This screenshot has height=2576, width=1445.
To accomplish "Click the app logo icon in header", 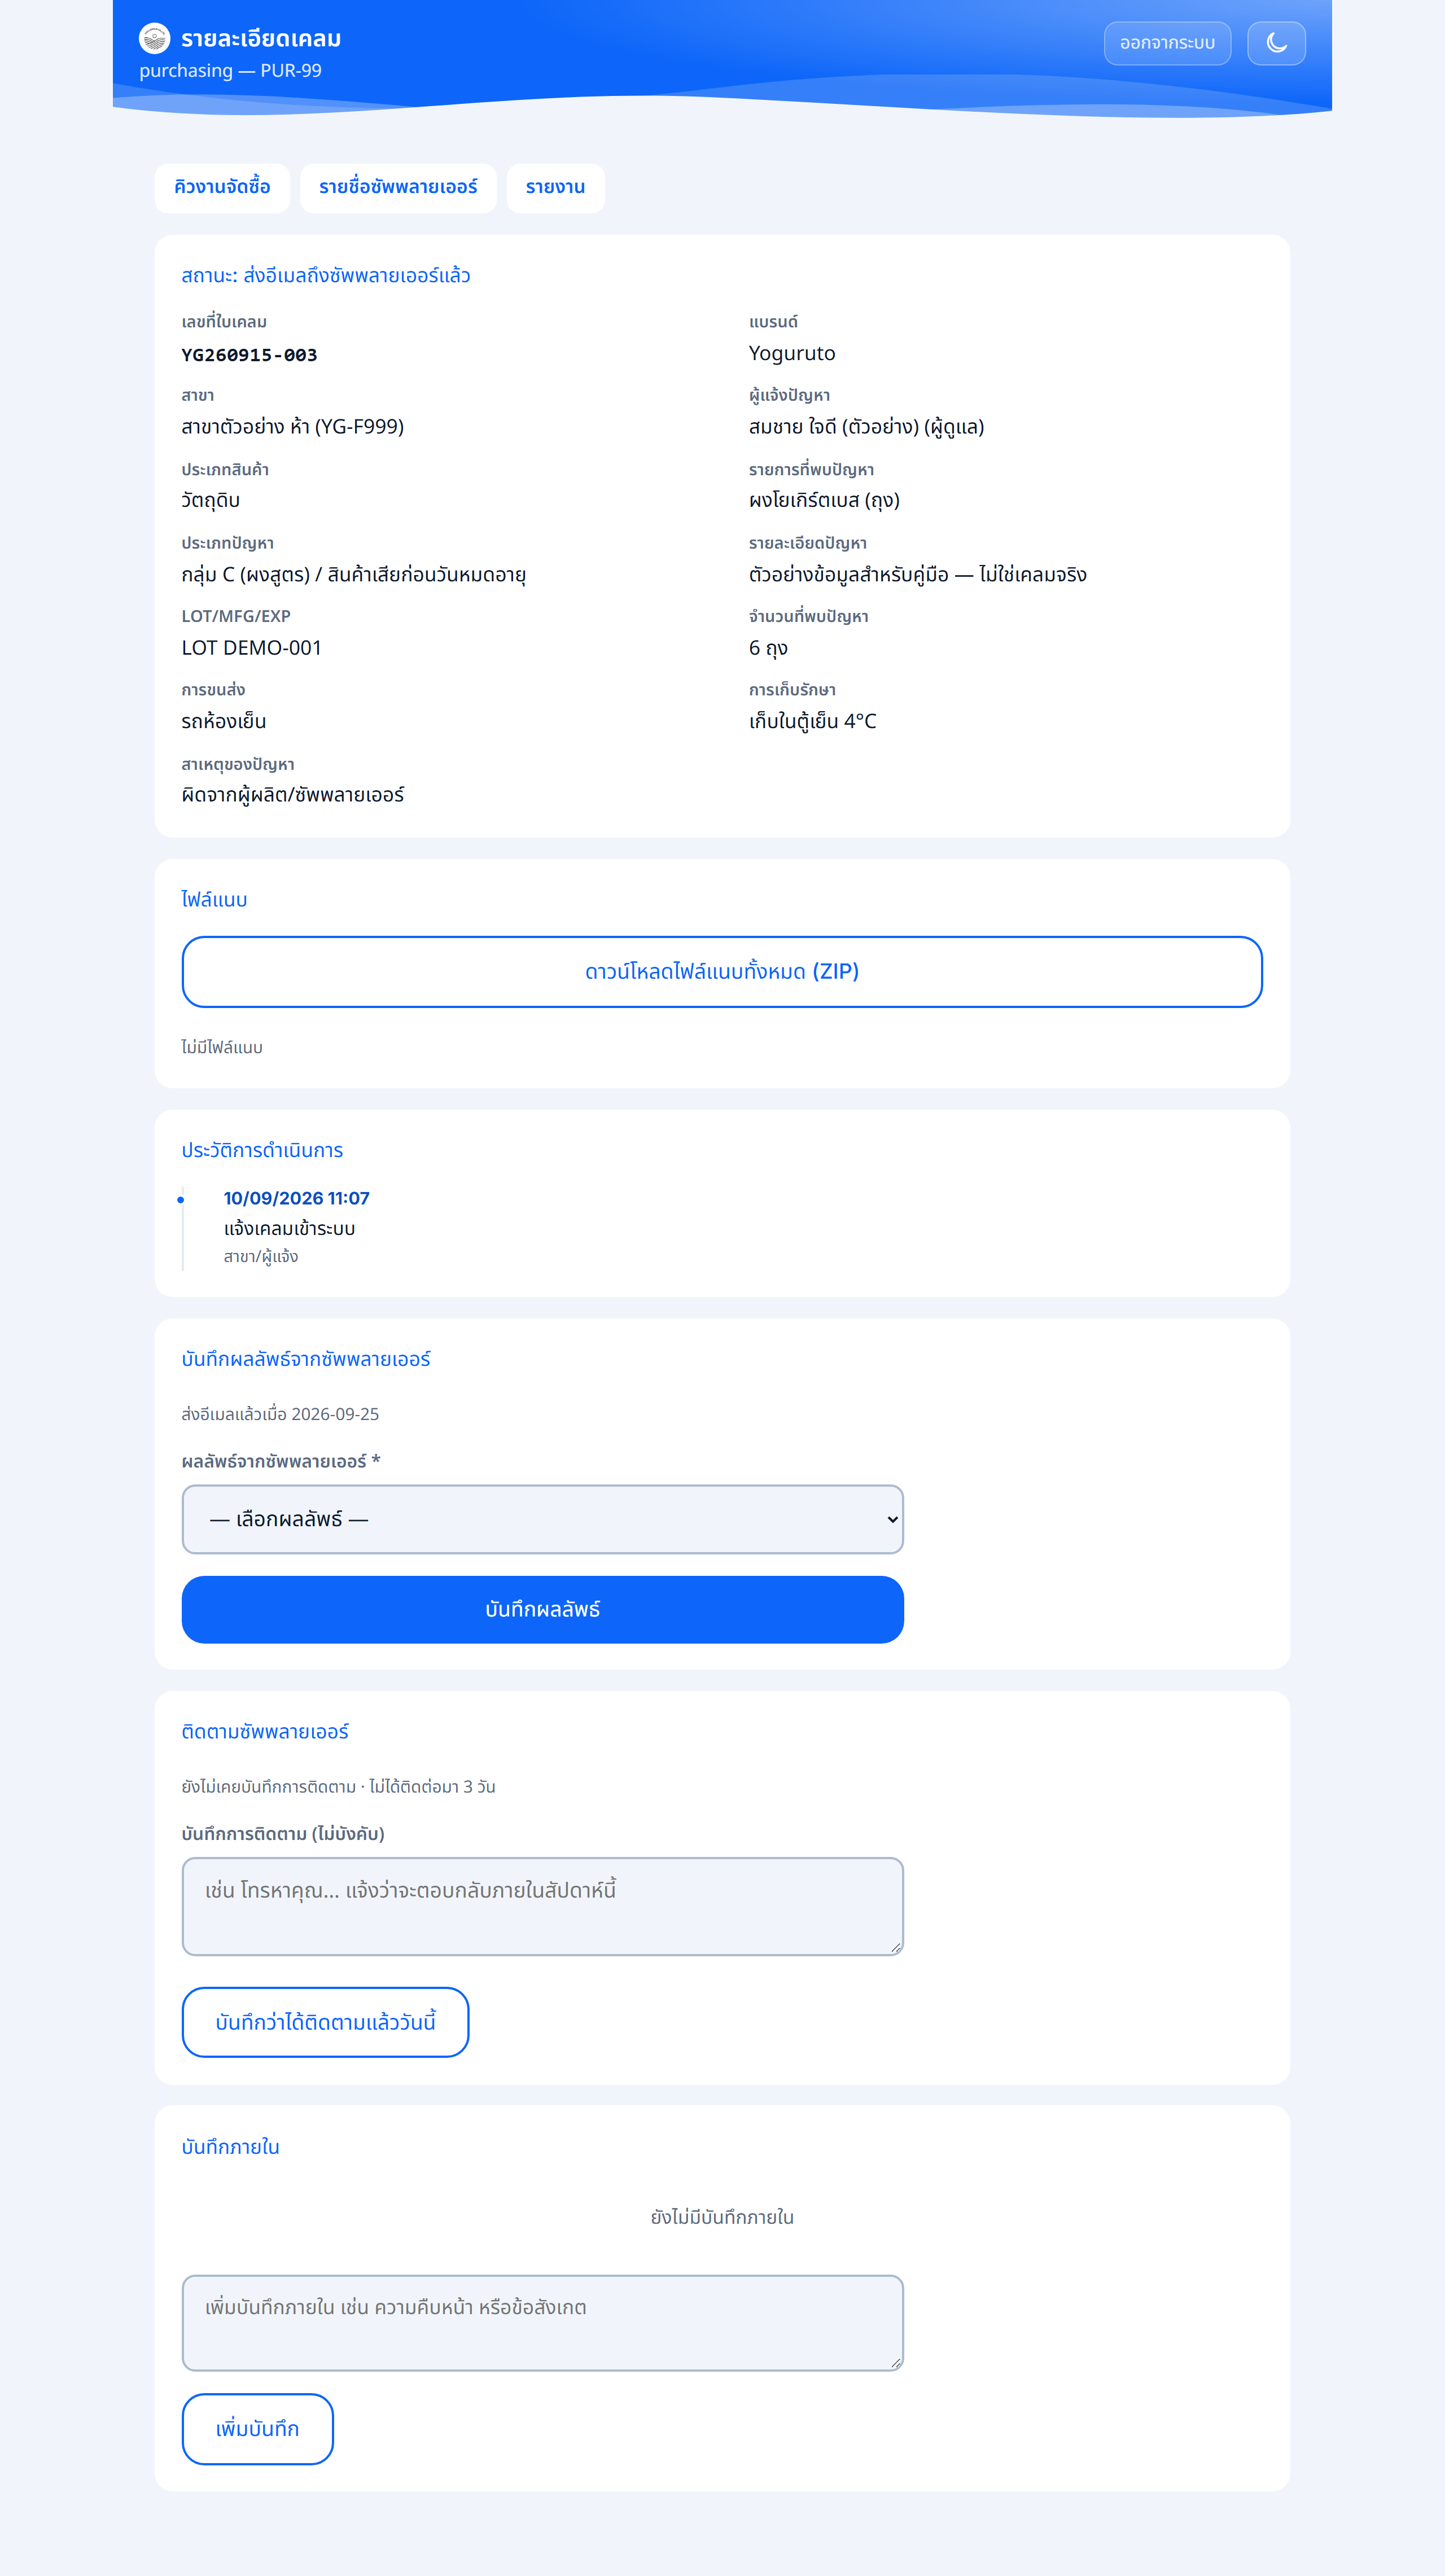I will (x=154, y=38).
